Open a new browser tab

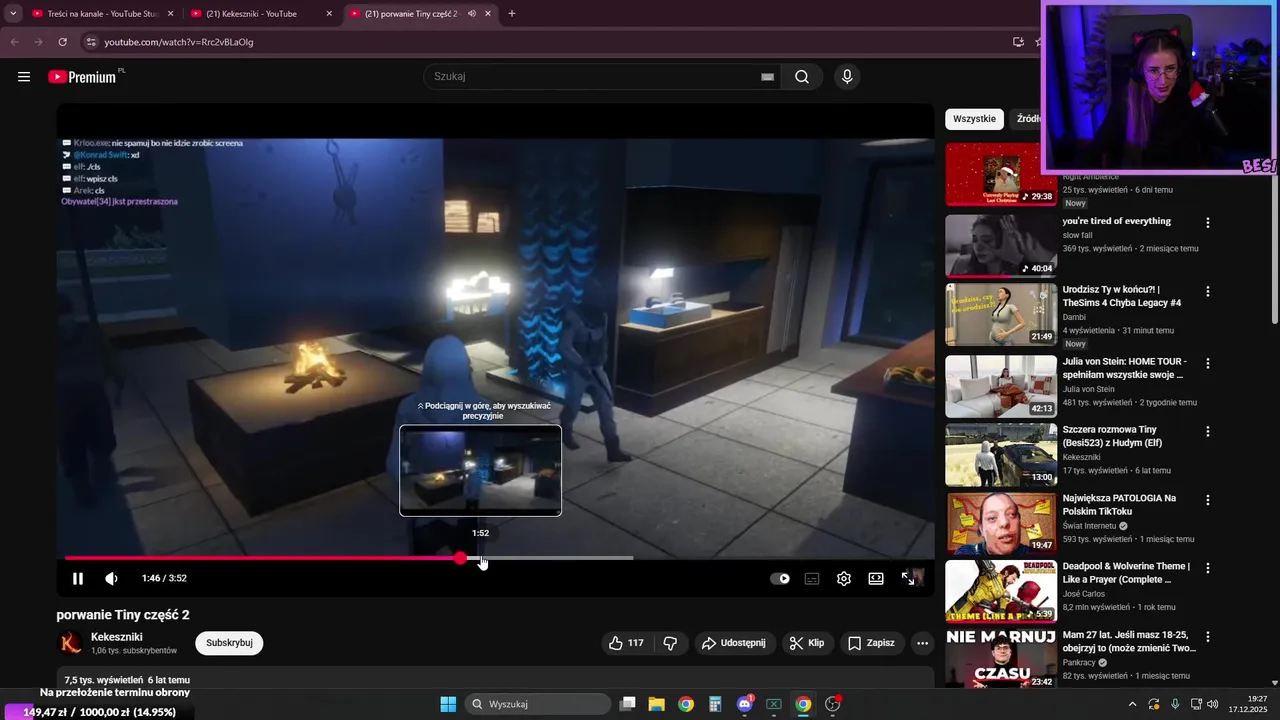point(512,14)
